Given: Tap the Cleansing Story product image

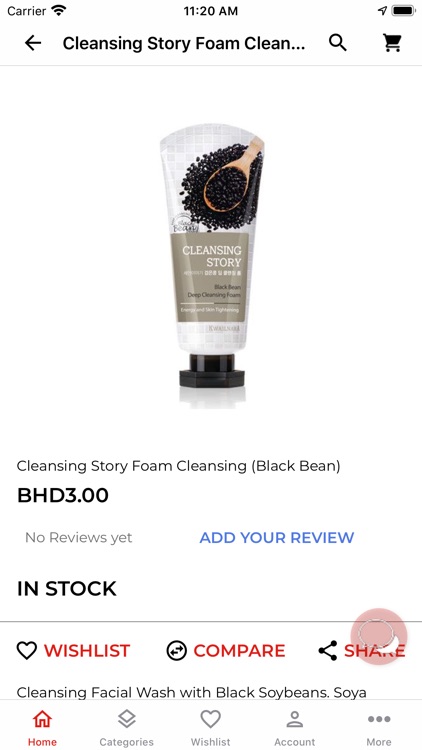Looking at the screenshot, I should [x=211, y=266].
